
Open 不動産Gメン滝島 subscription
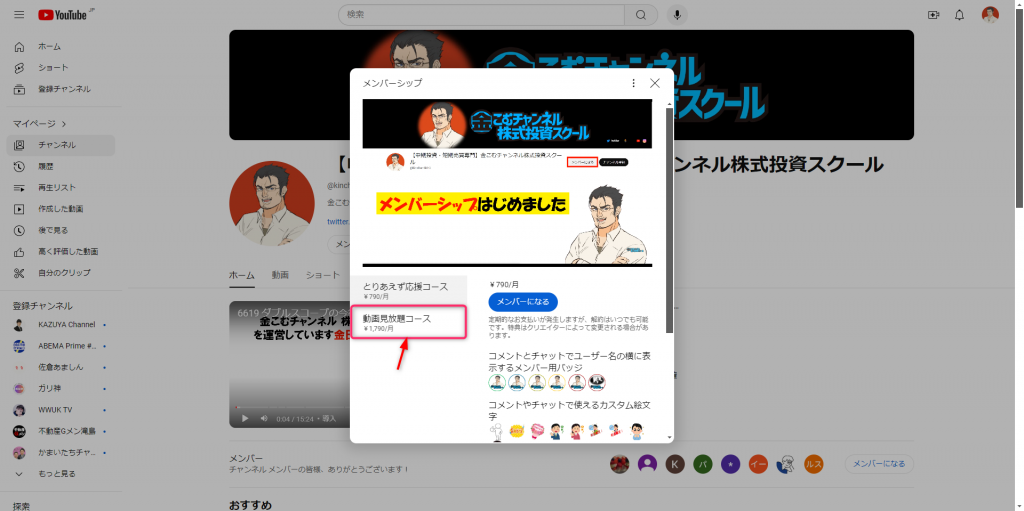coord(61,431)
